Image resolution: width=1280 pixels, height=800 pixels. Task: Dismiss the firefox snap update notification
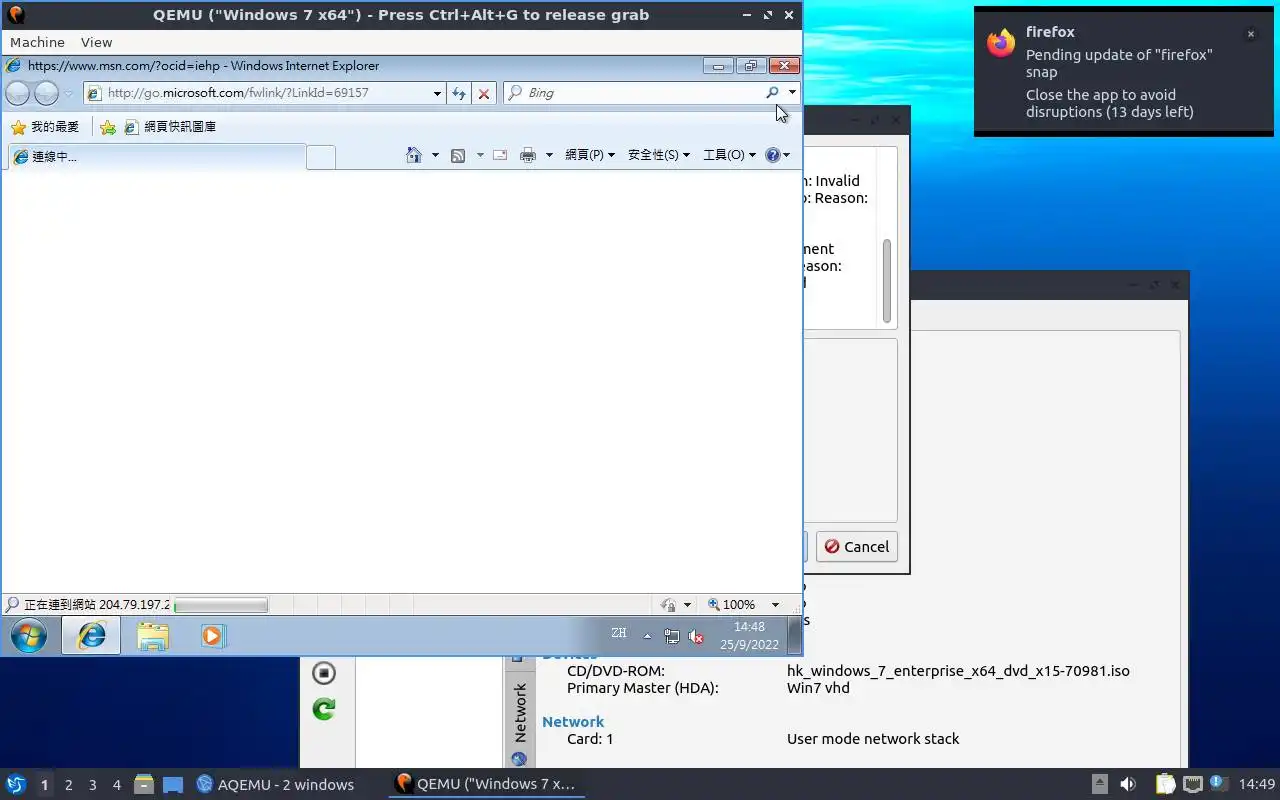pyautogui.click(x=1250, y=34)
